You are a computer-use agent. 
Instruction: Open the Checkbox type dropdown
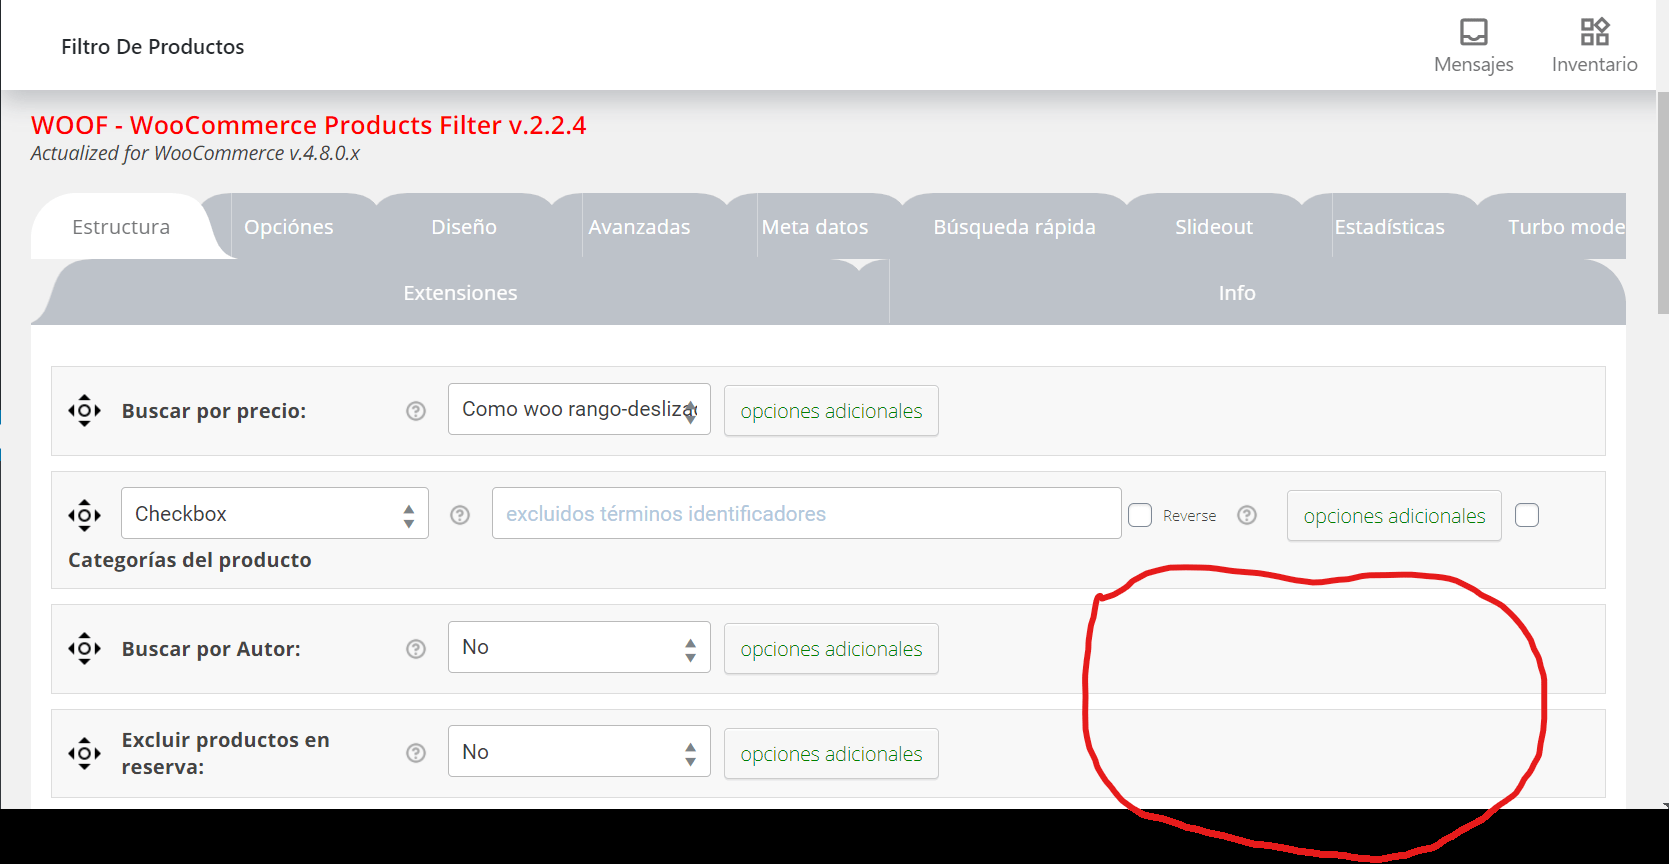275,513
